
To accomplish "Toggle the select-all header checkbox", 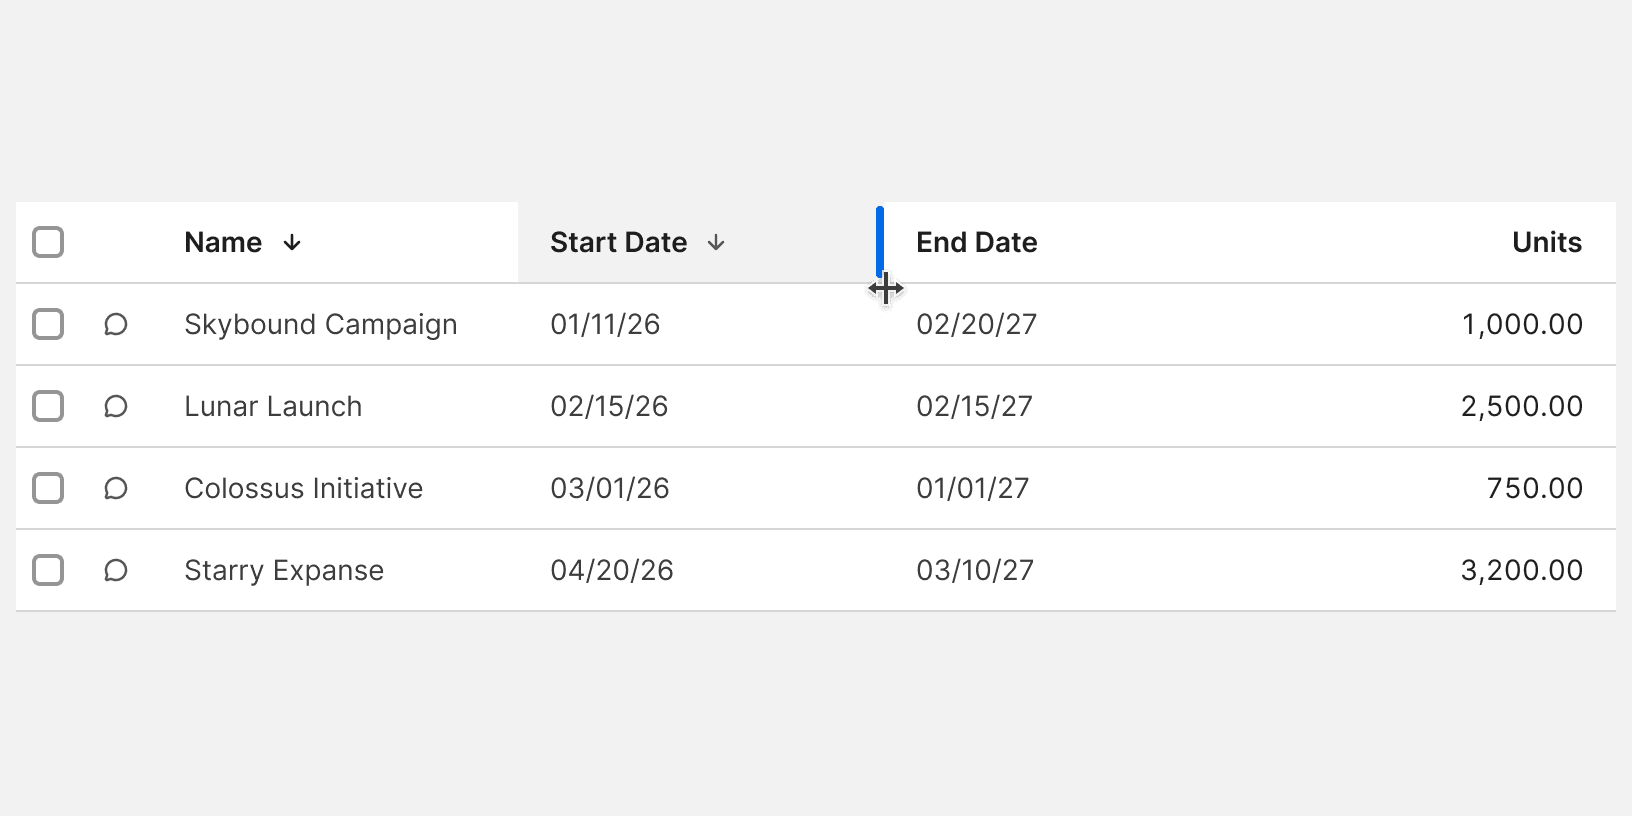I will point(48,243).
